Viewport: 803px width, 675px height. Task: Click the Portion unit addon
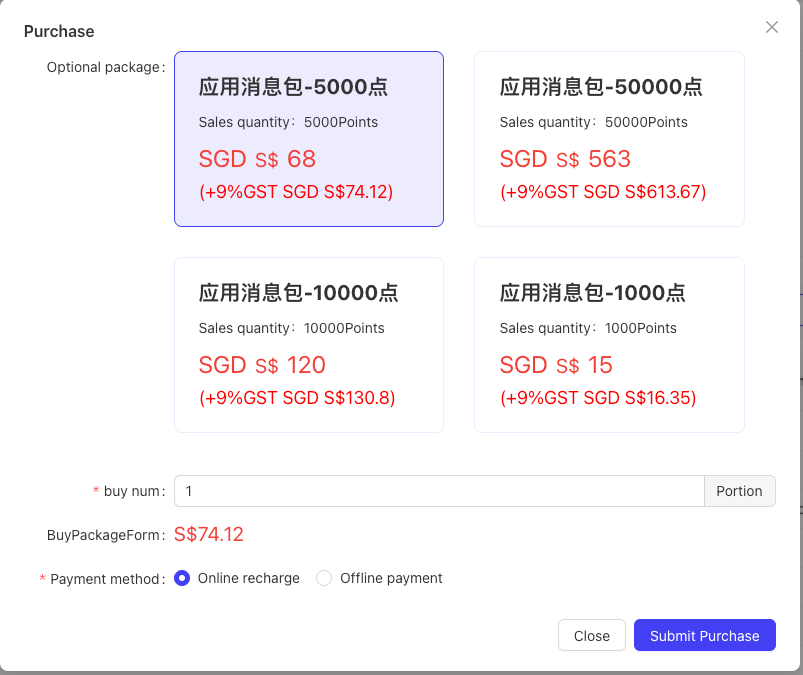click(739, 491)
